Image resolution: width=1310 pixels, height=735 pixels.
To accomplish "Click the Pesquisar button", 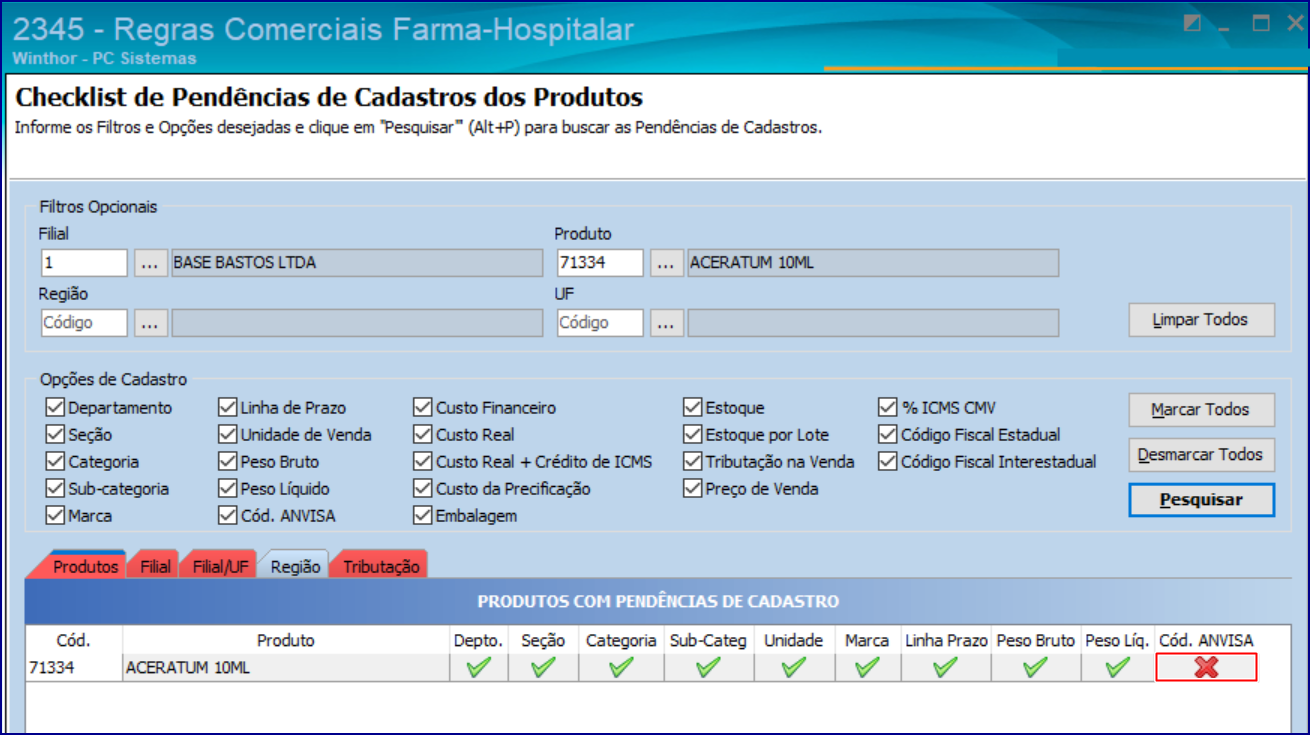I will tap(1201, 500).
